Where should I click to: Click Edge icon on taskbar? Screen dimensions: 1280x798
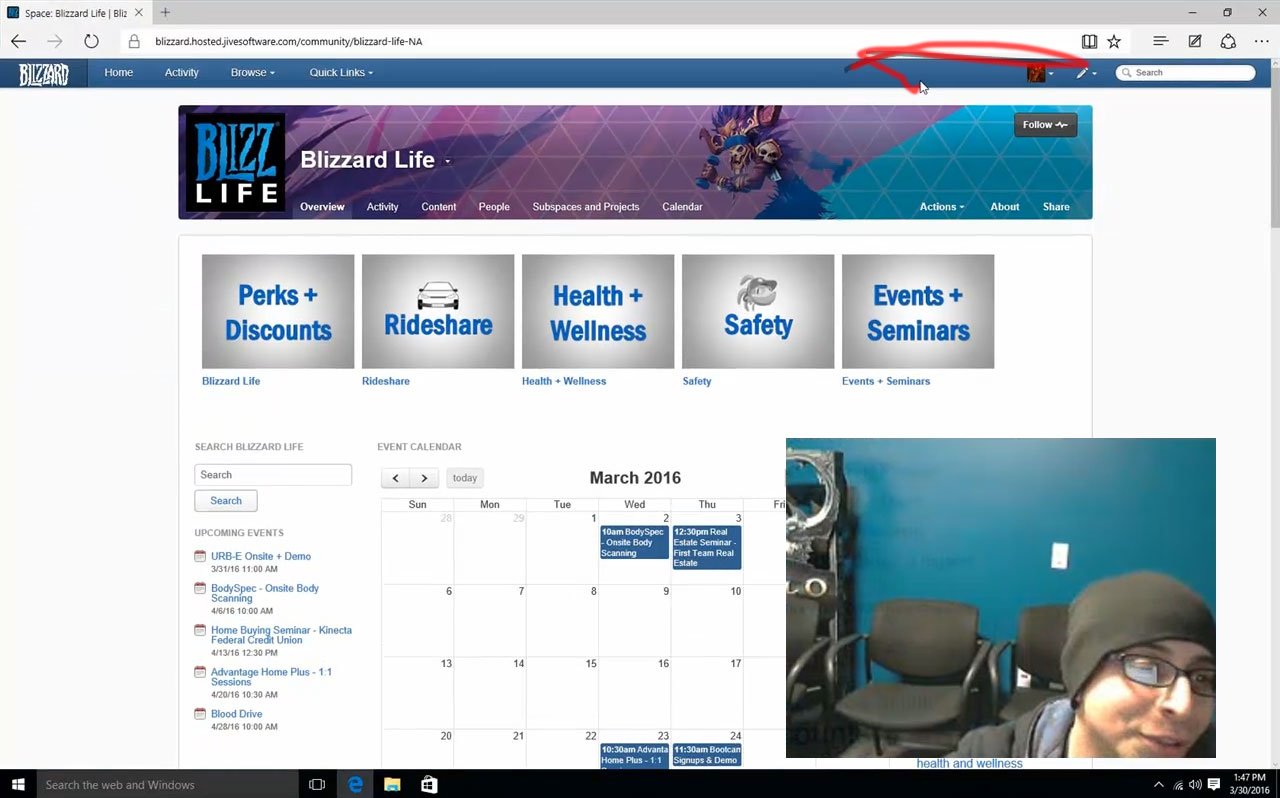pyautogui.click(x=355, y=785)
